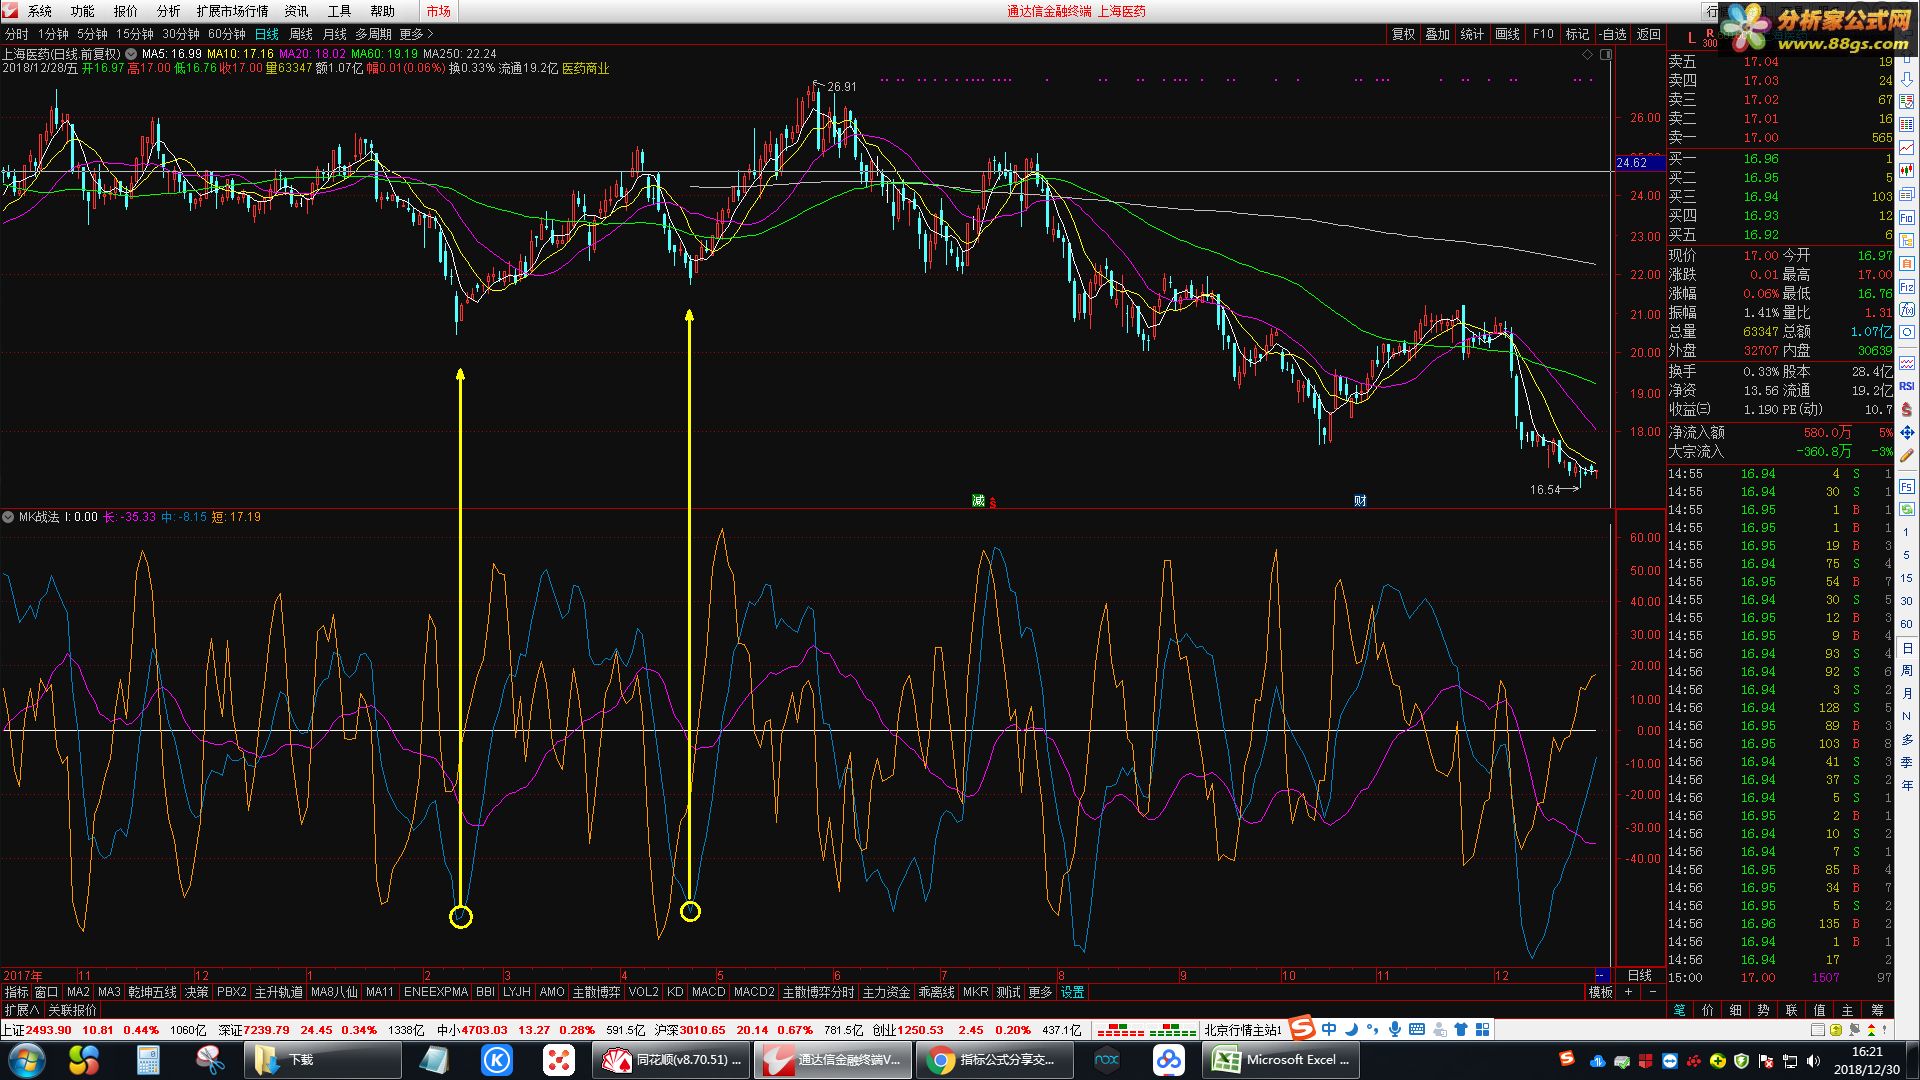Select the 指标 tab in bottom bar
Screen dimensions: 1920x1080
(16, 992)
